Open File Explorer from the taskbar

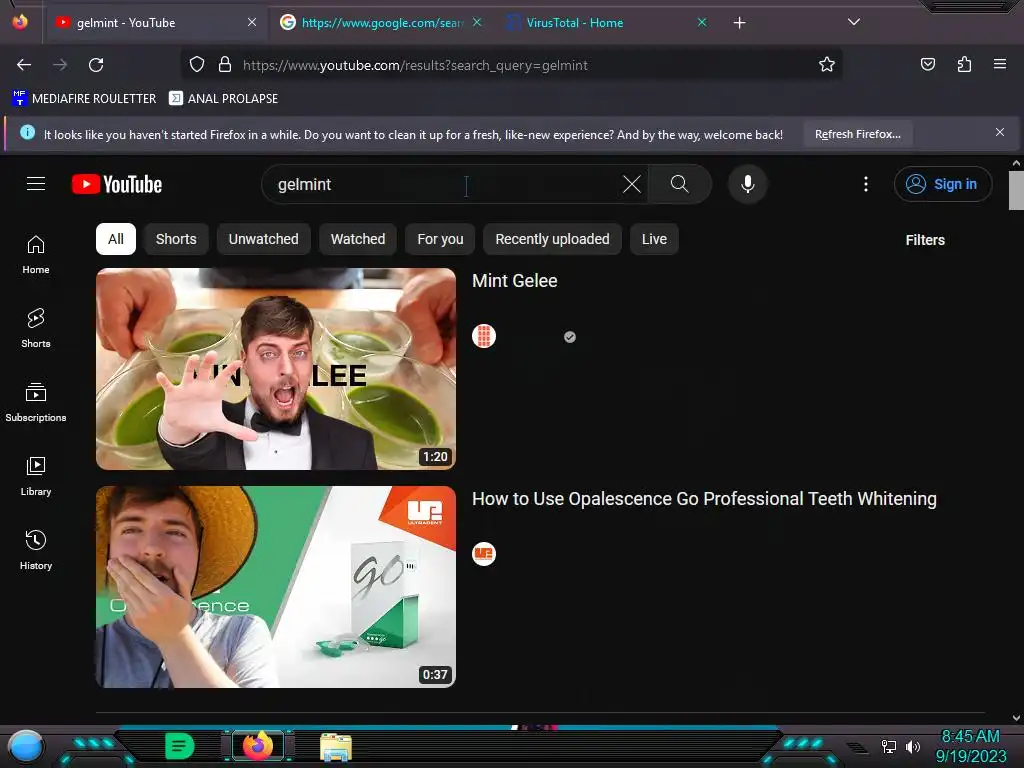(336, 746)
